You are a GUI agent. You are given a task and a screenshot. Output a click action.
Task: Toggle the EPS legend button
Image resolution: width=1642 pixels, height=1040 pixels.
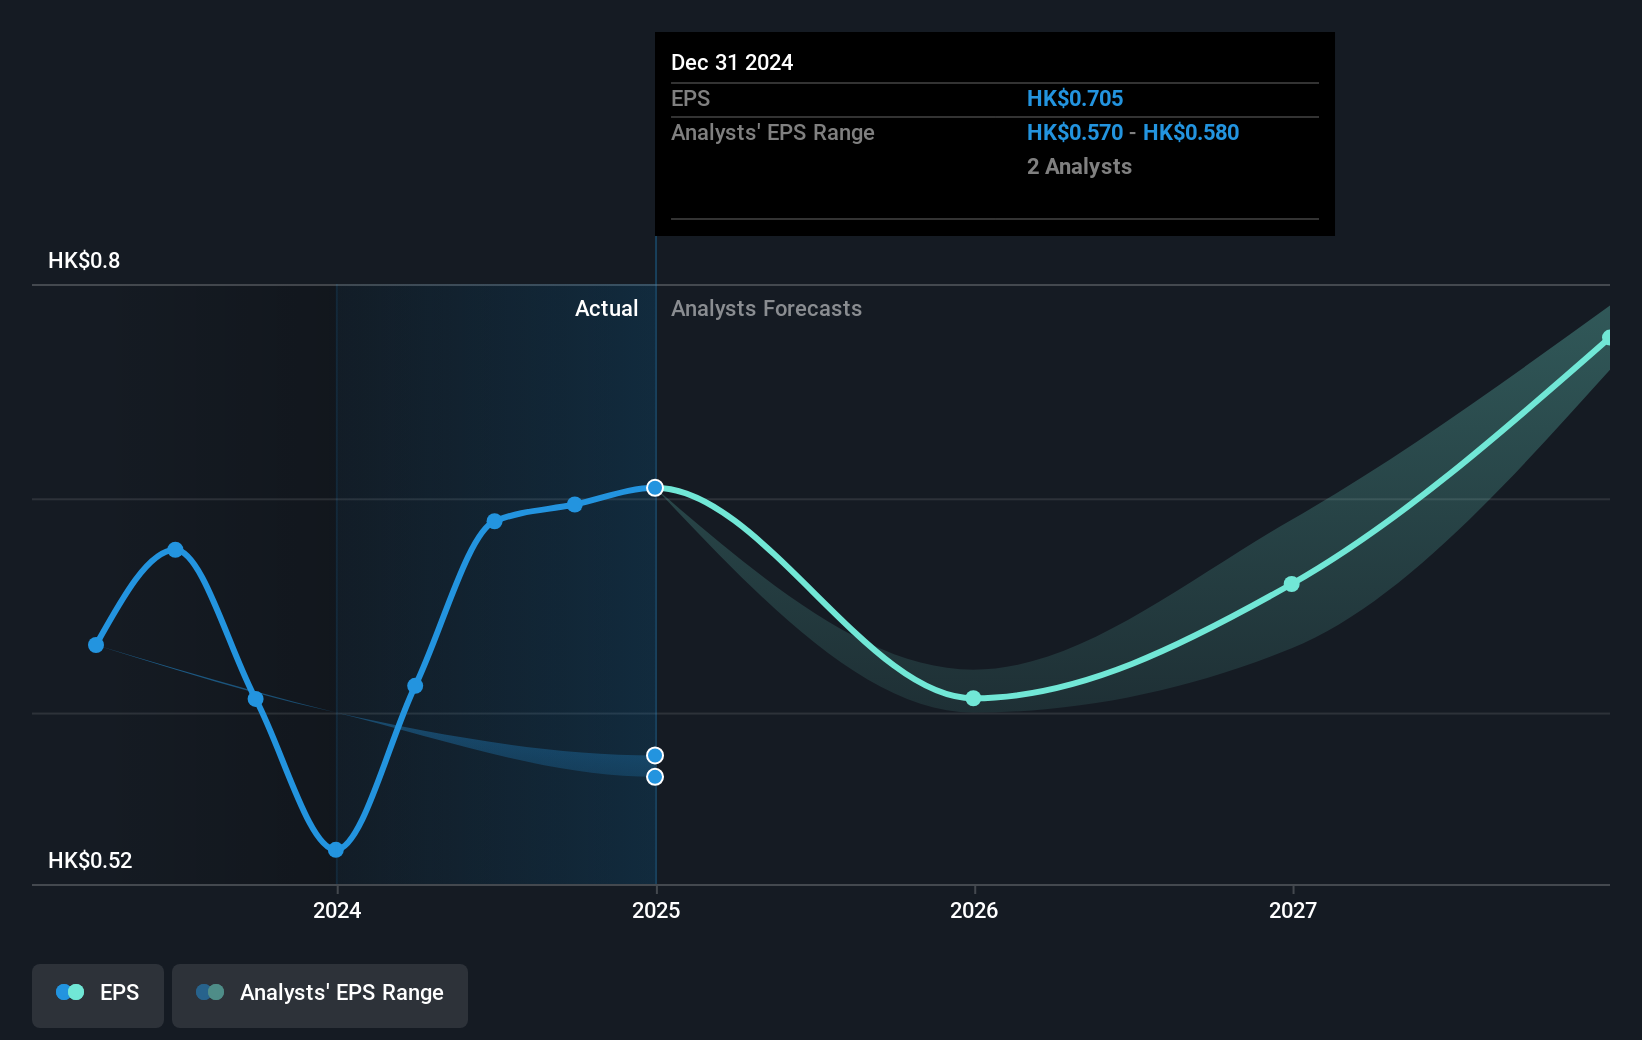pos(98,995)
